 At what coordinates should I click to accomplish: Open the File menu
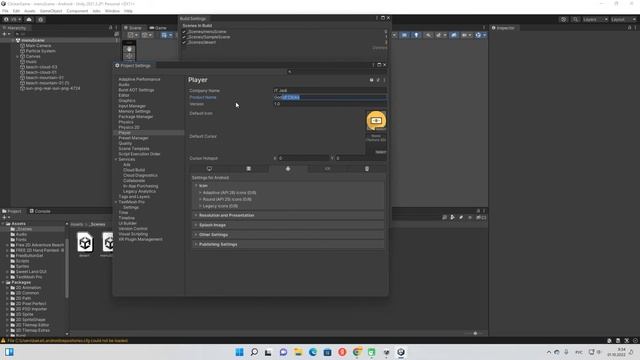click(5, 11)
